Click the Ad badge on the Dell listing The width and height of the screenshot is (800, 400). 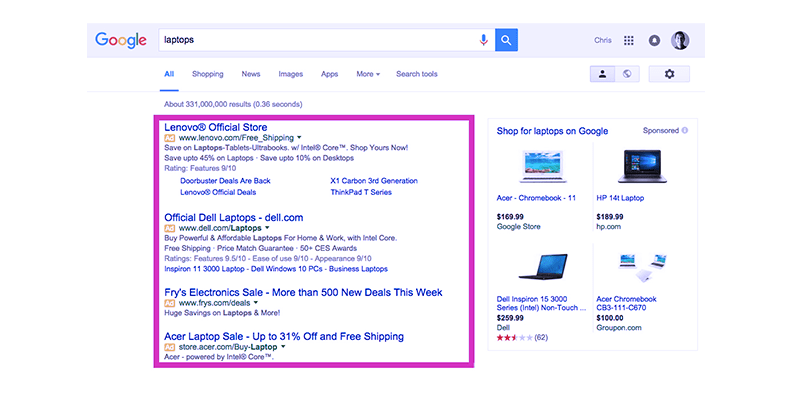[x=169, y=228]
